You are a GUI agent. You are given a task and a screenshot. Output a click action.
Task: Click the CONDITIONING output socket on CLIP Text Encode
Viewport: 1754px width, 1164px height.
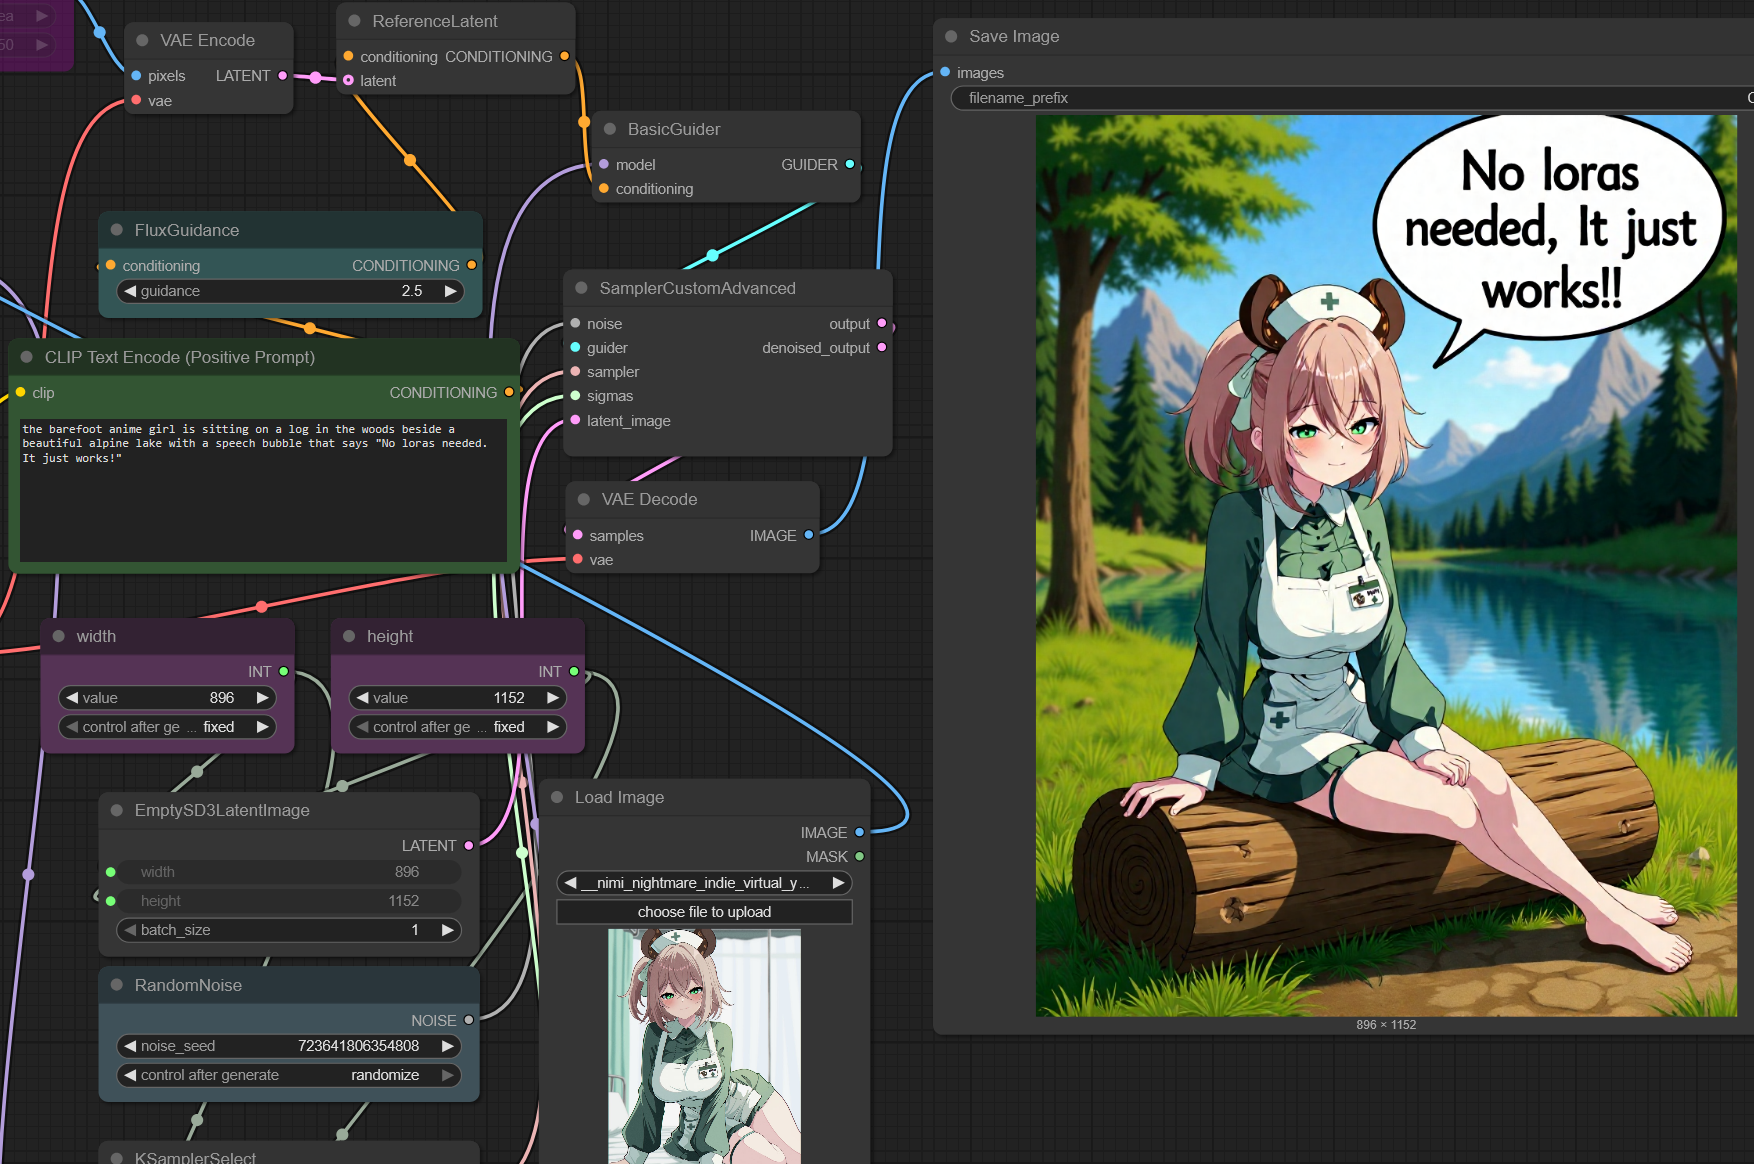(x=509, y=393)
